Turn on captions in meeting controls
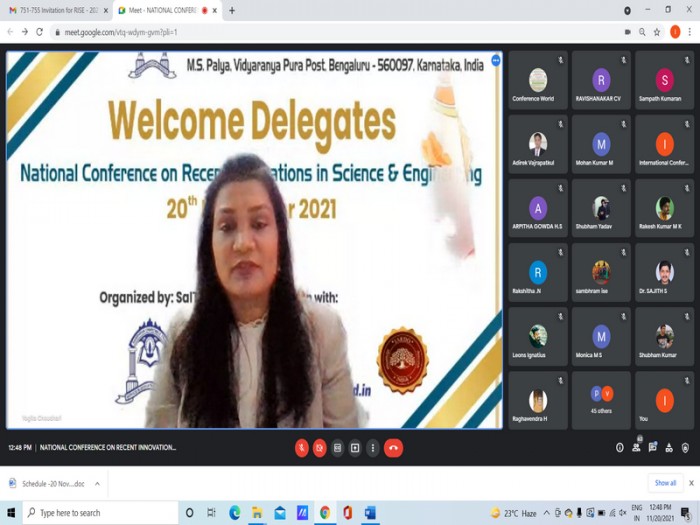Screen dimensions: 700x525 338,448
